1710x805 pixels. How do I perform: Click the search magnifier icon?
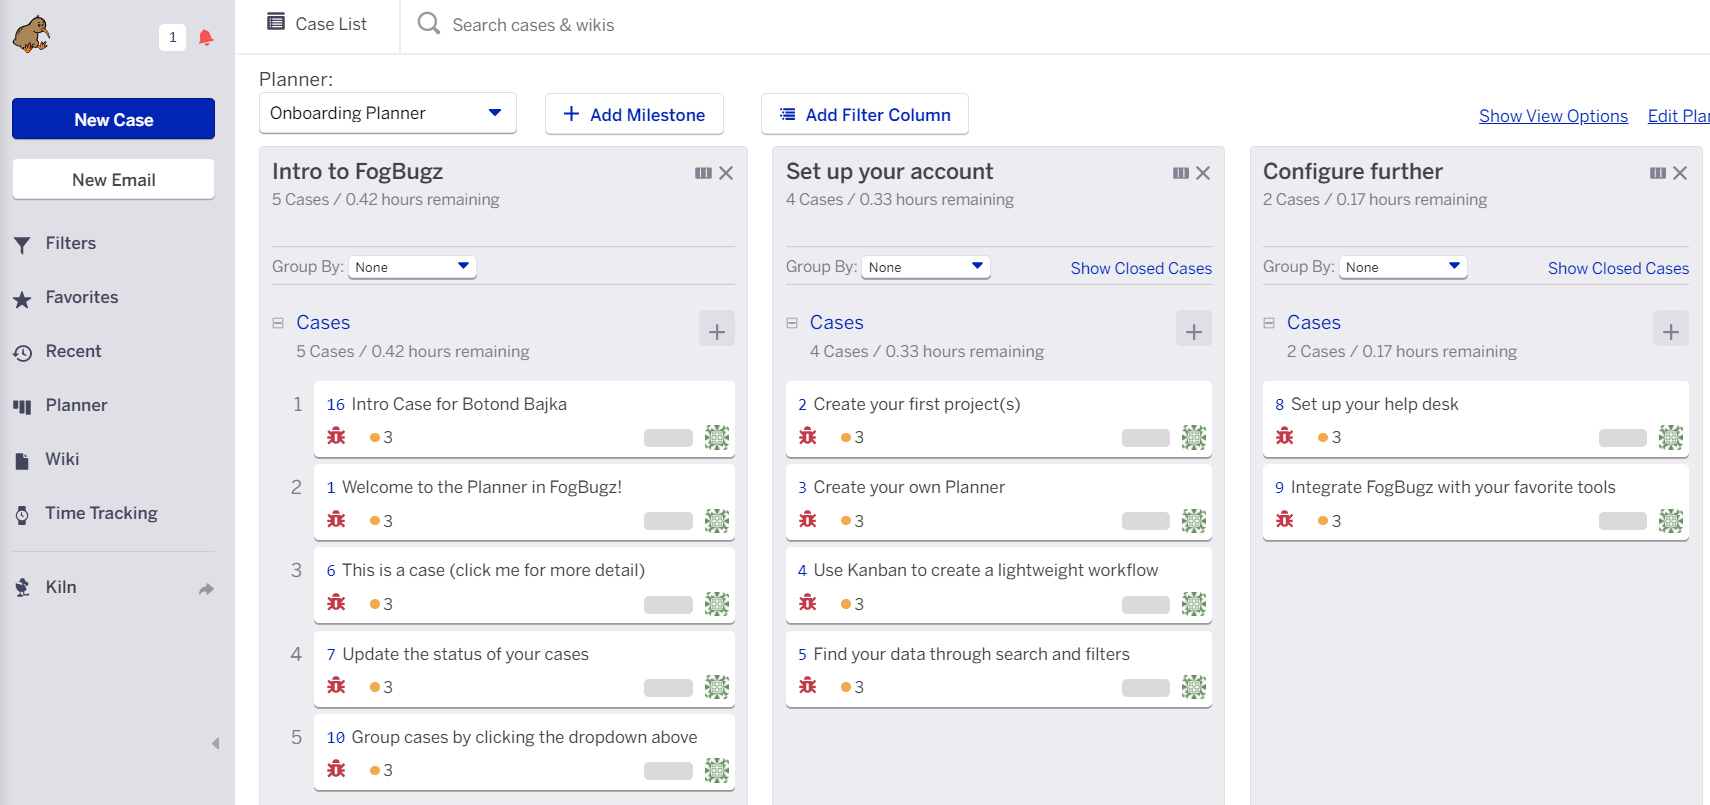[429, 23]
